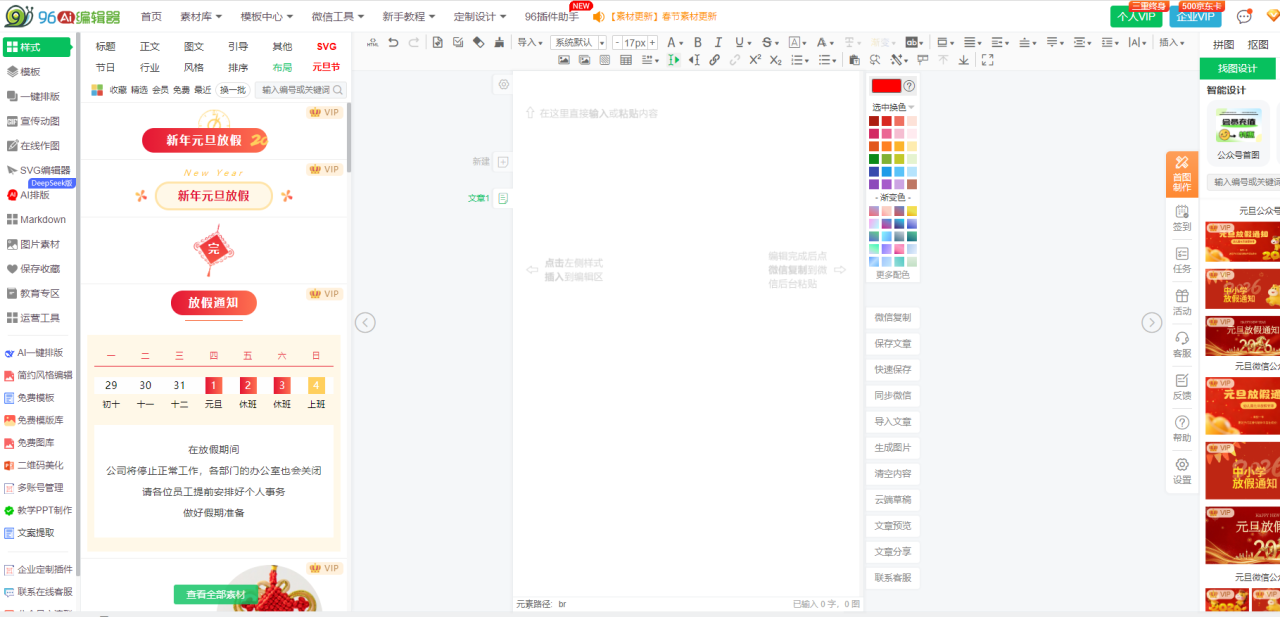Insert a hyperlink with the link icon

point(715,60)
